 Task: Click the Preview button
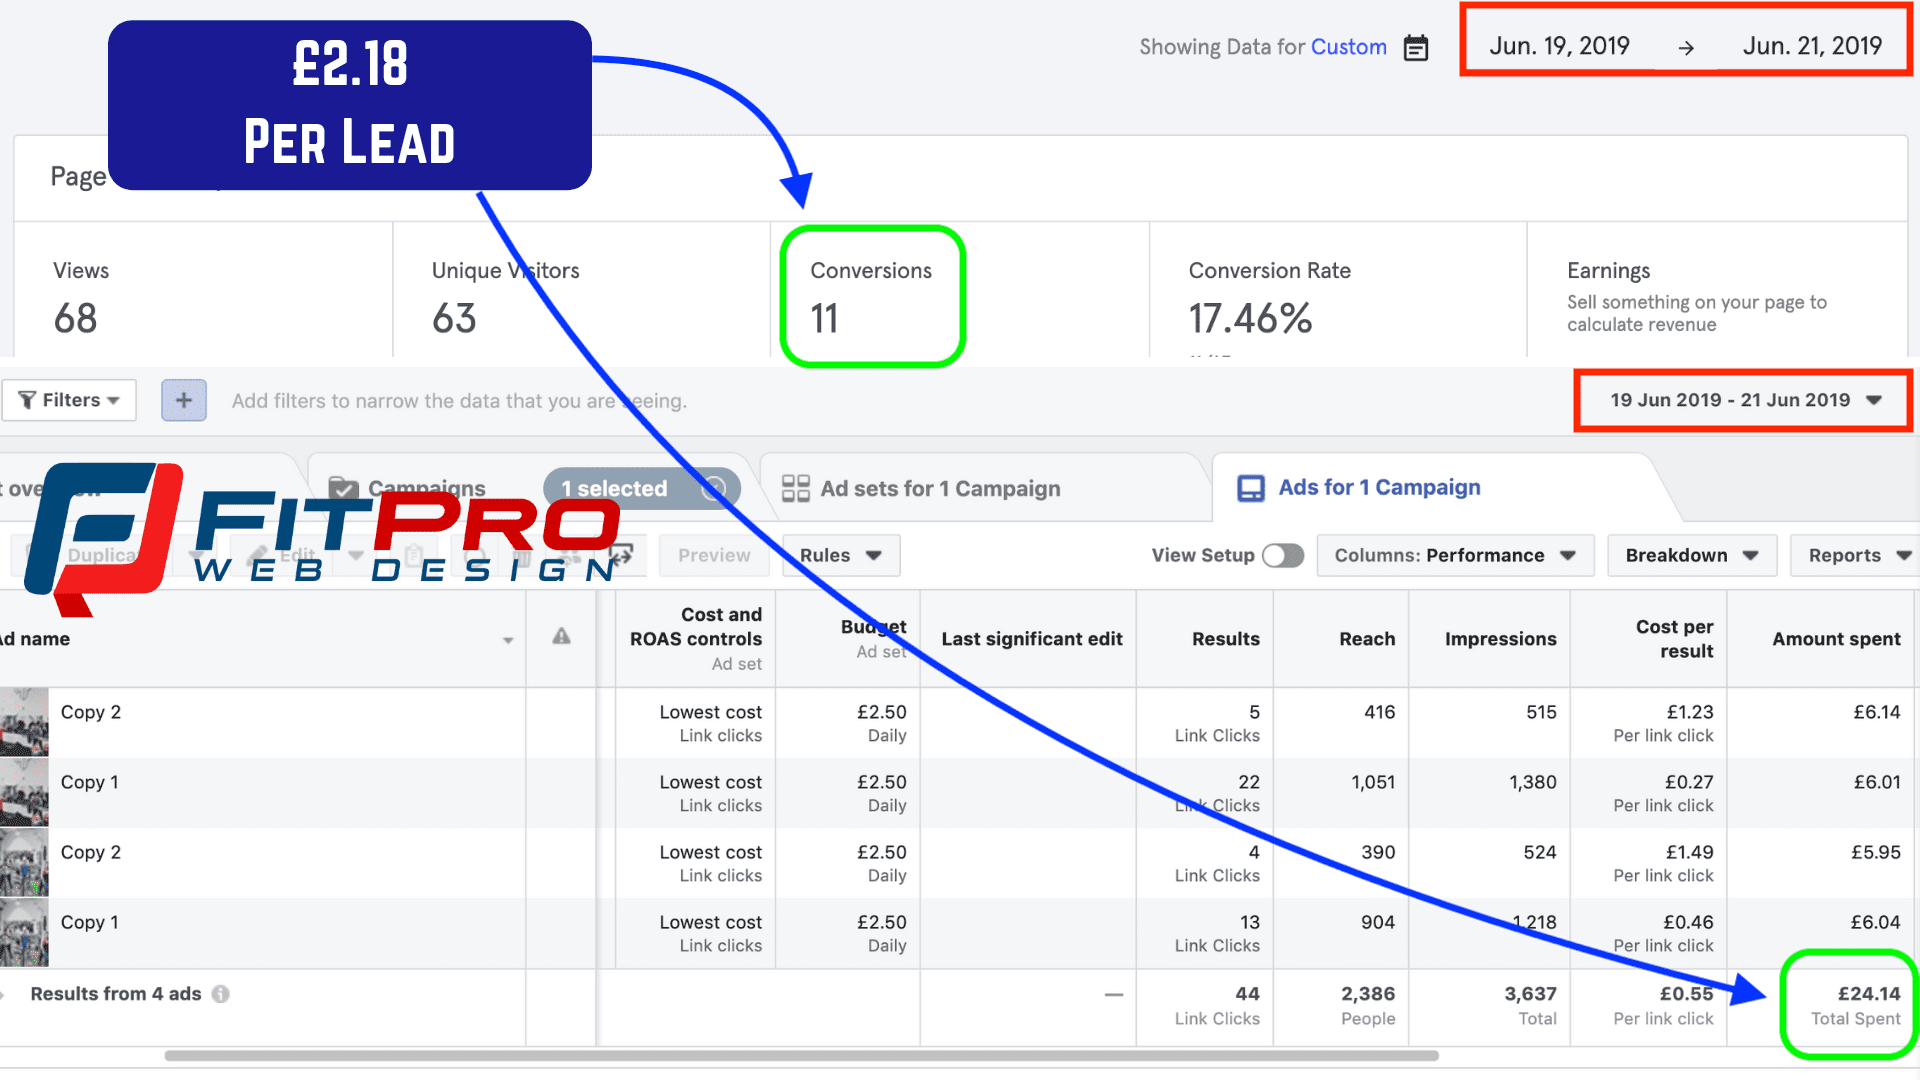coord(714,555)
